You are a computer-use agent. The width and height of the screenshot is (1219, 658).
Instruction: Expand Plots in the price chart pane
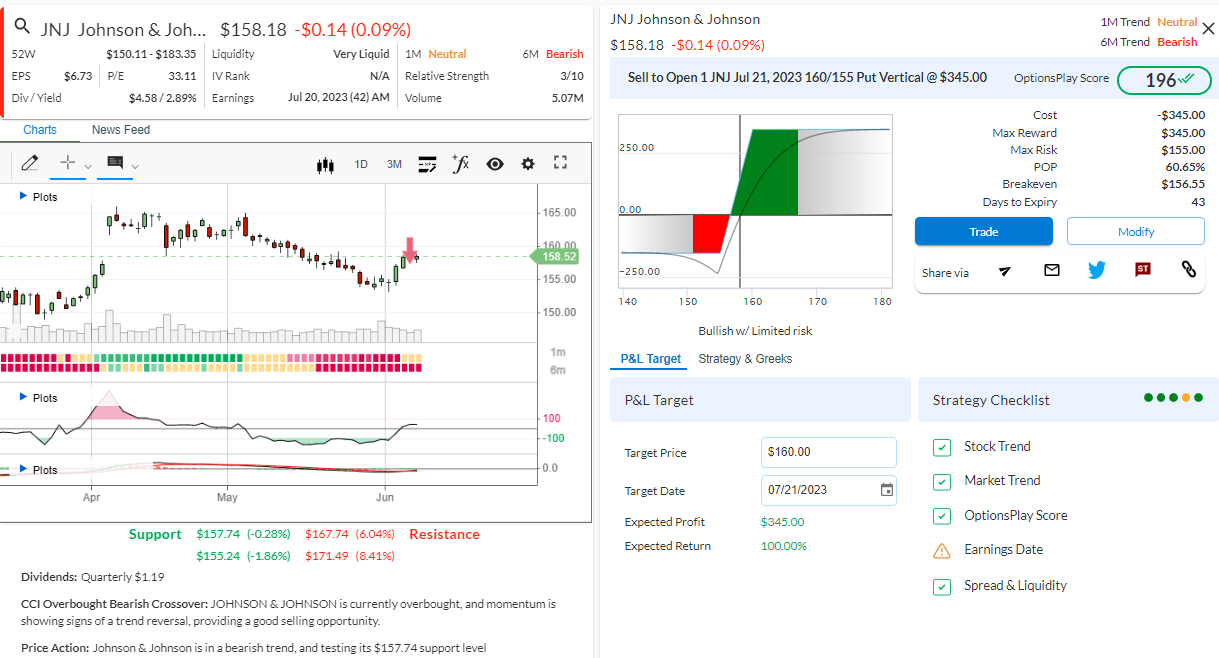click(39, 197)
